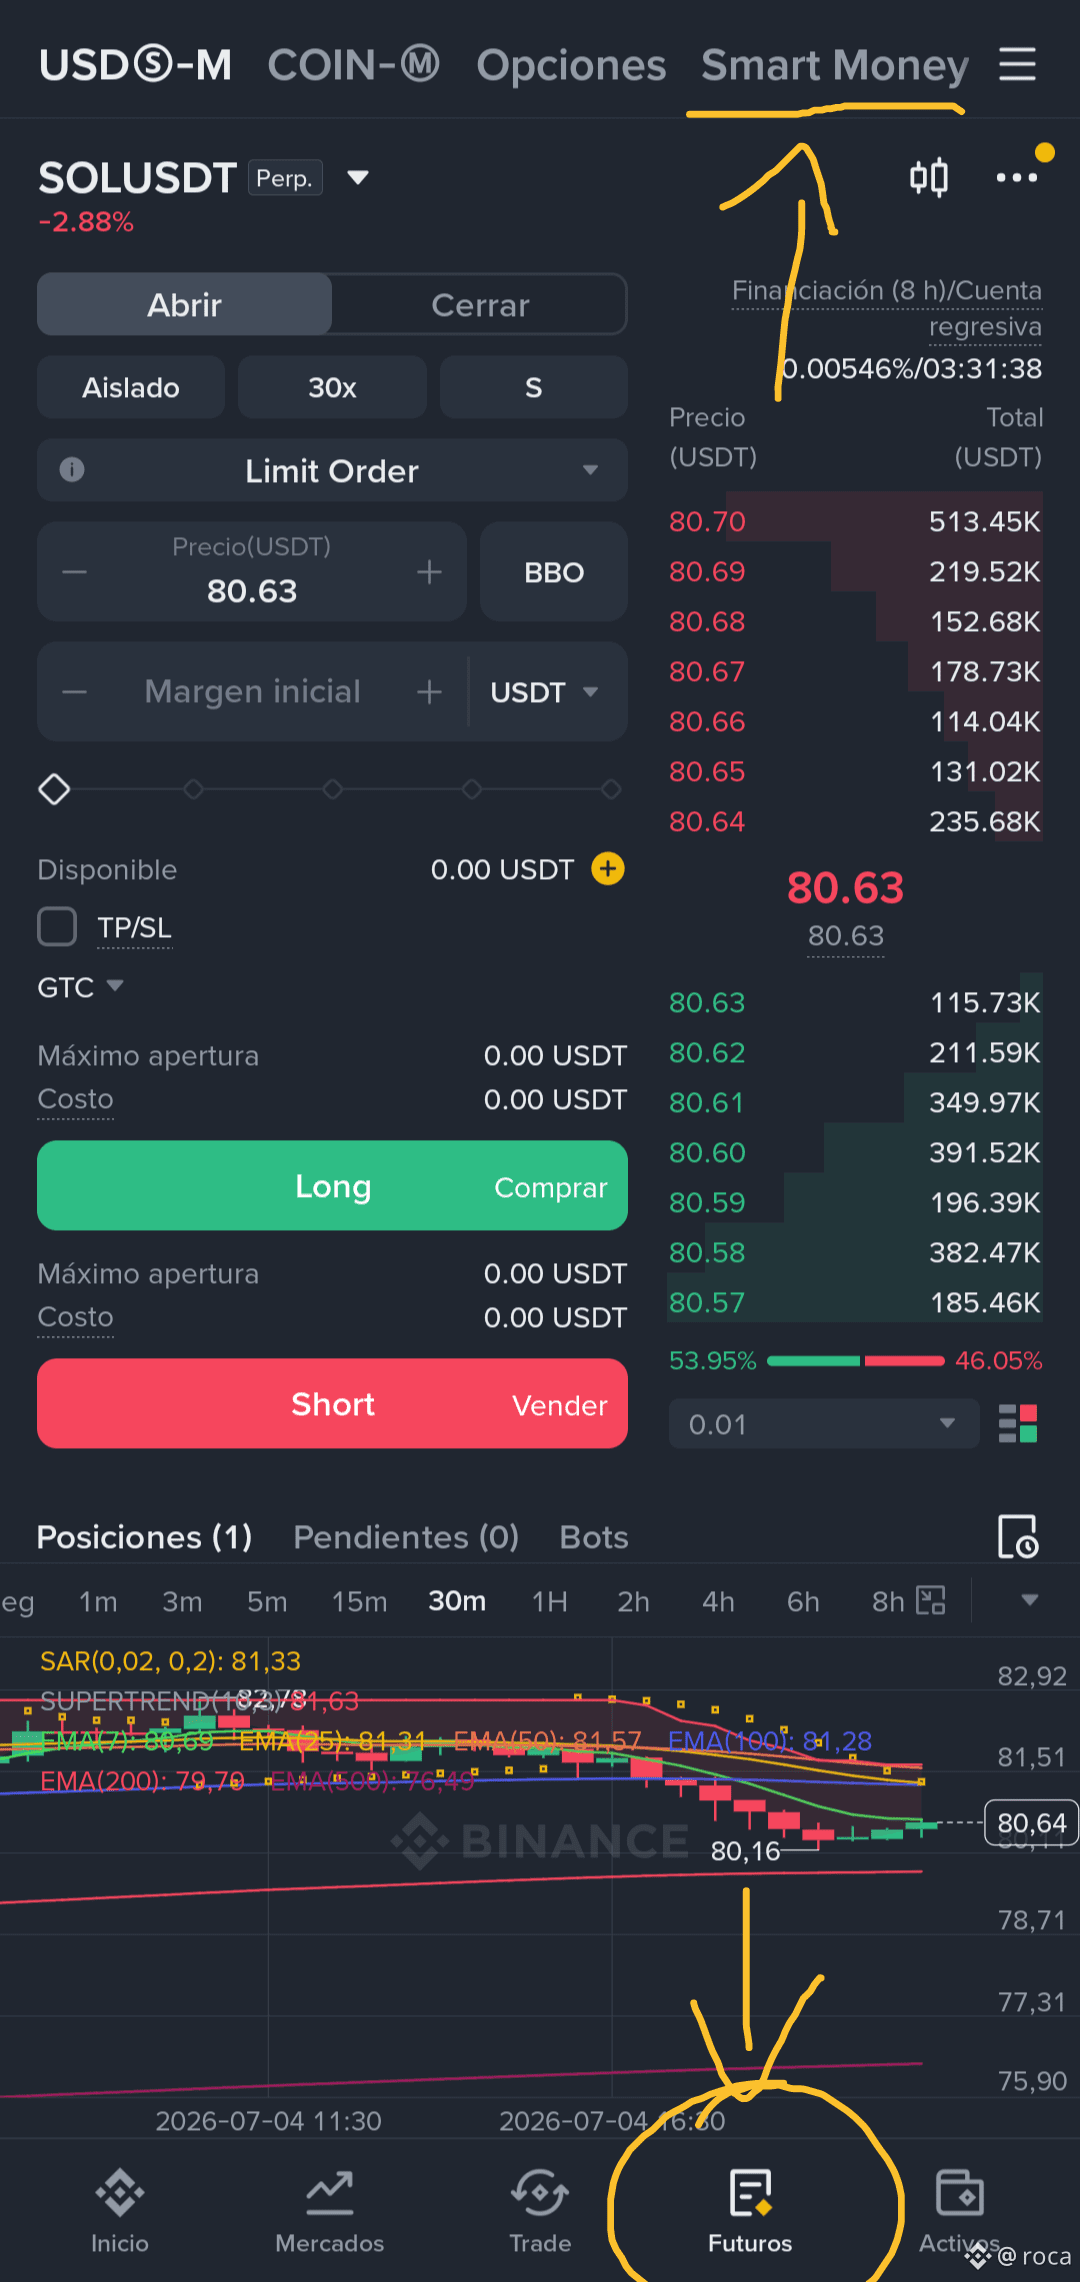Tap the green Long Comprar button
1080x2282 pixels.
(x=332, y=1186)
